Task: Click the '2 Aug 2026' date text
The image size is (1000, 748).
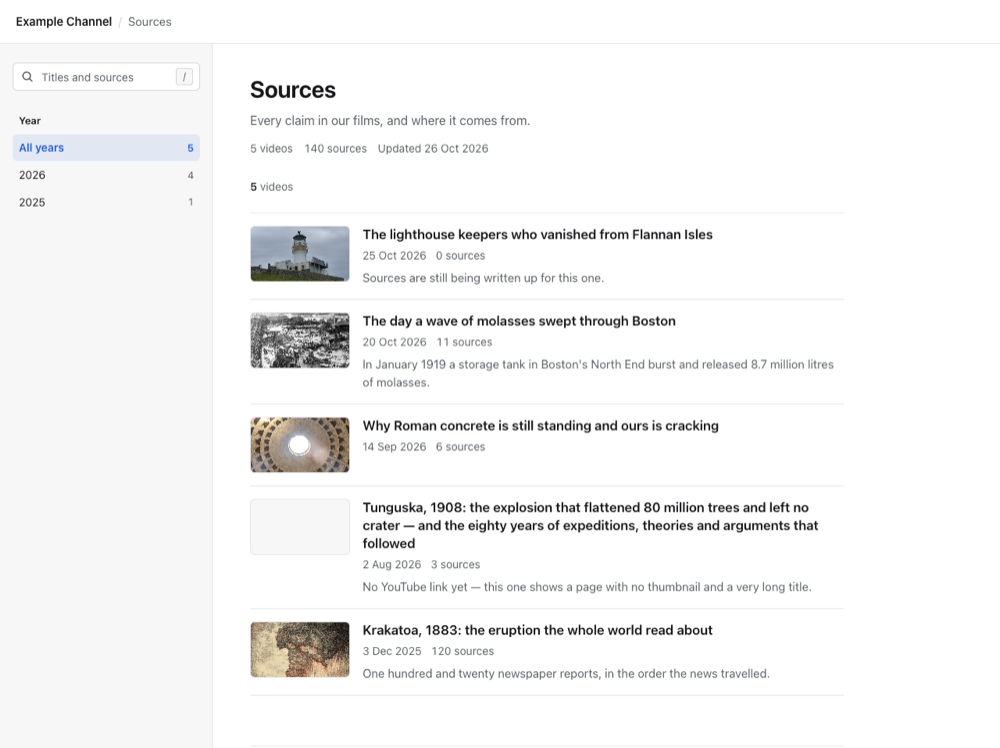Action: [392, 564]
